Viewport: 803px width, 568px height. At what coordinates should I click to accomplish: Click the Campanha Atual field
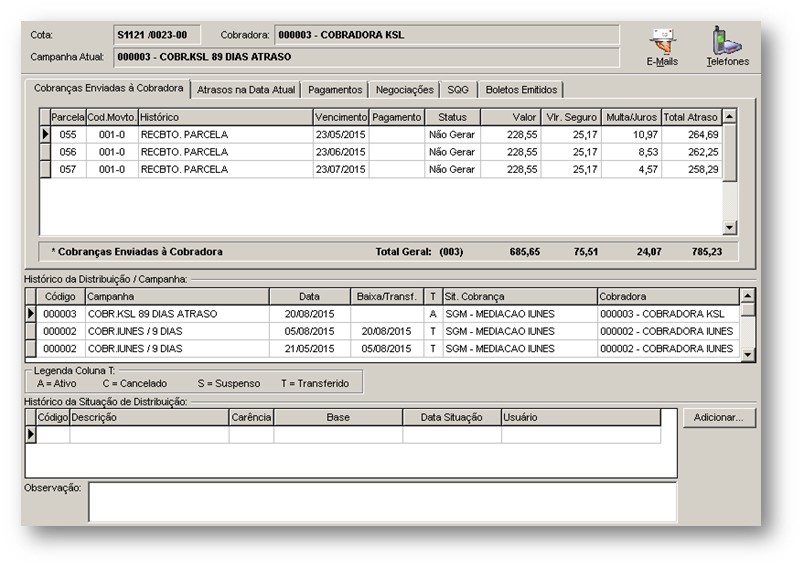366,57
